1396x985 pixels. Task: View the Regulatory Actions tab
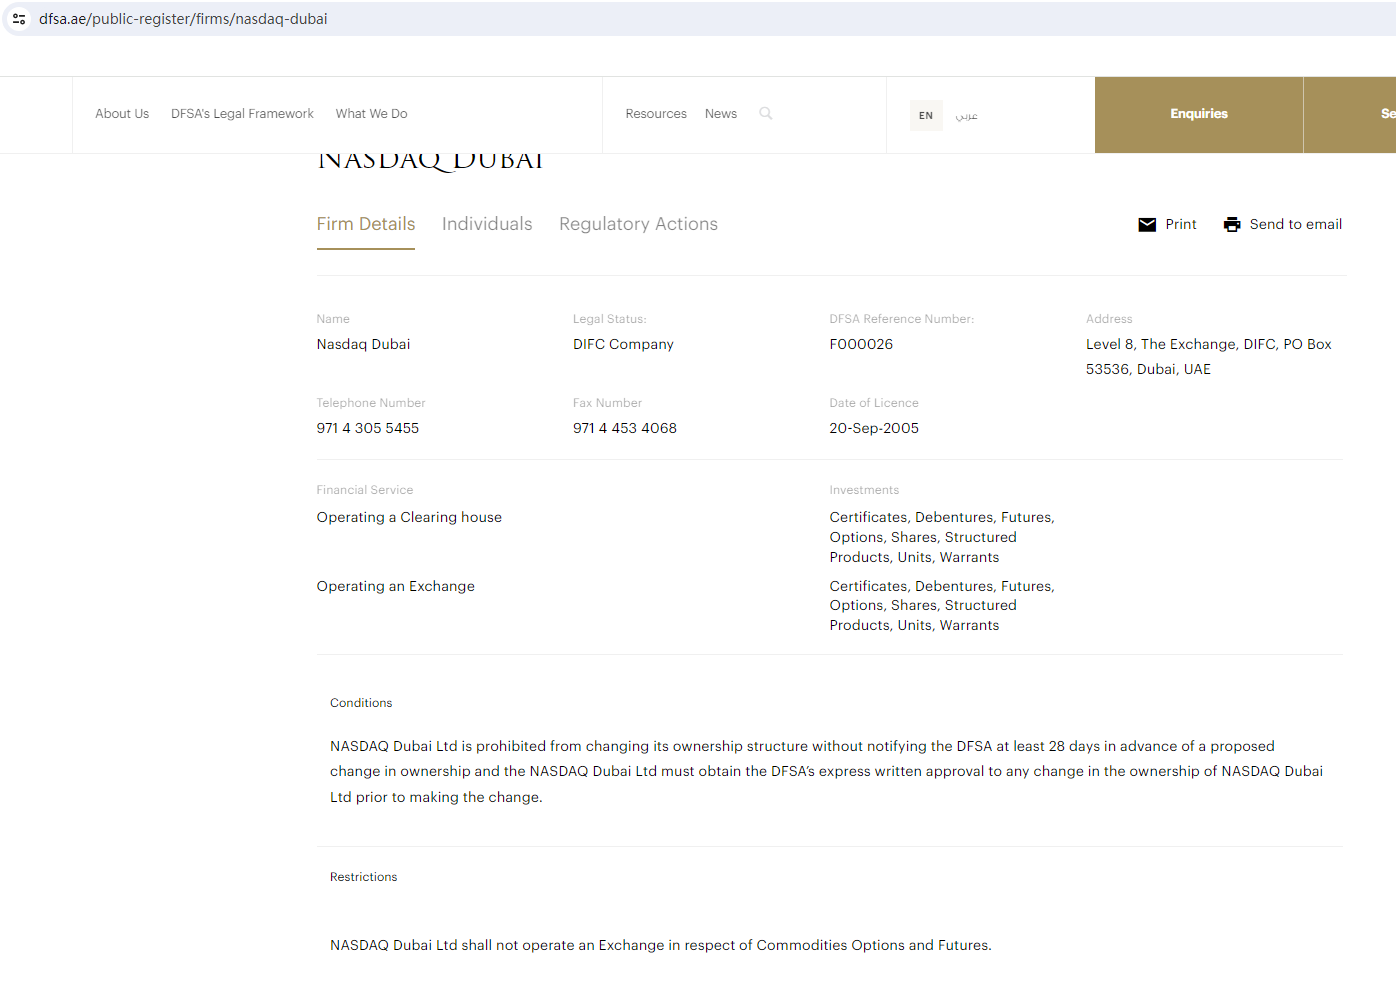[638, 224]
